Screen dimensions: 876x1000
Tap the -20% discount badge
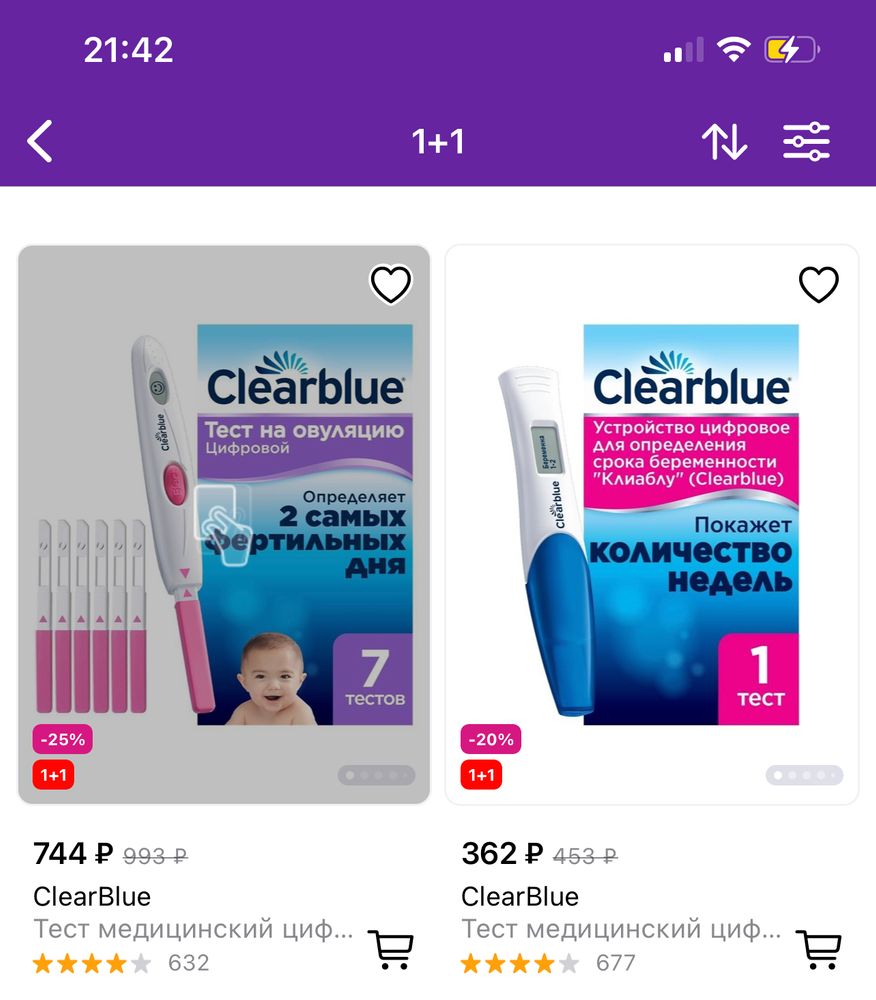(491, 739)
